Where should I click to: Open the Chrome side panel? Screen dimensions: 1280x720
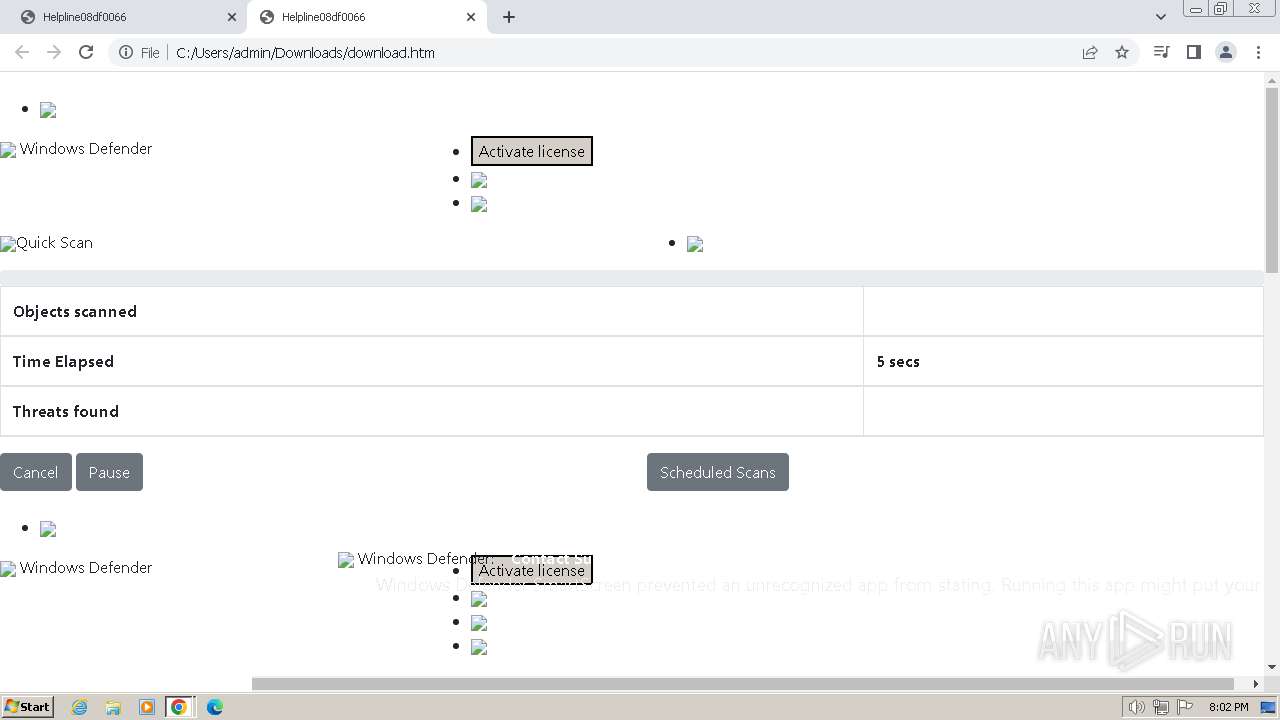1193,52
